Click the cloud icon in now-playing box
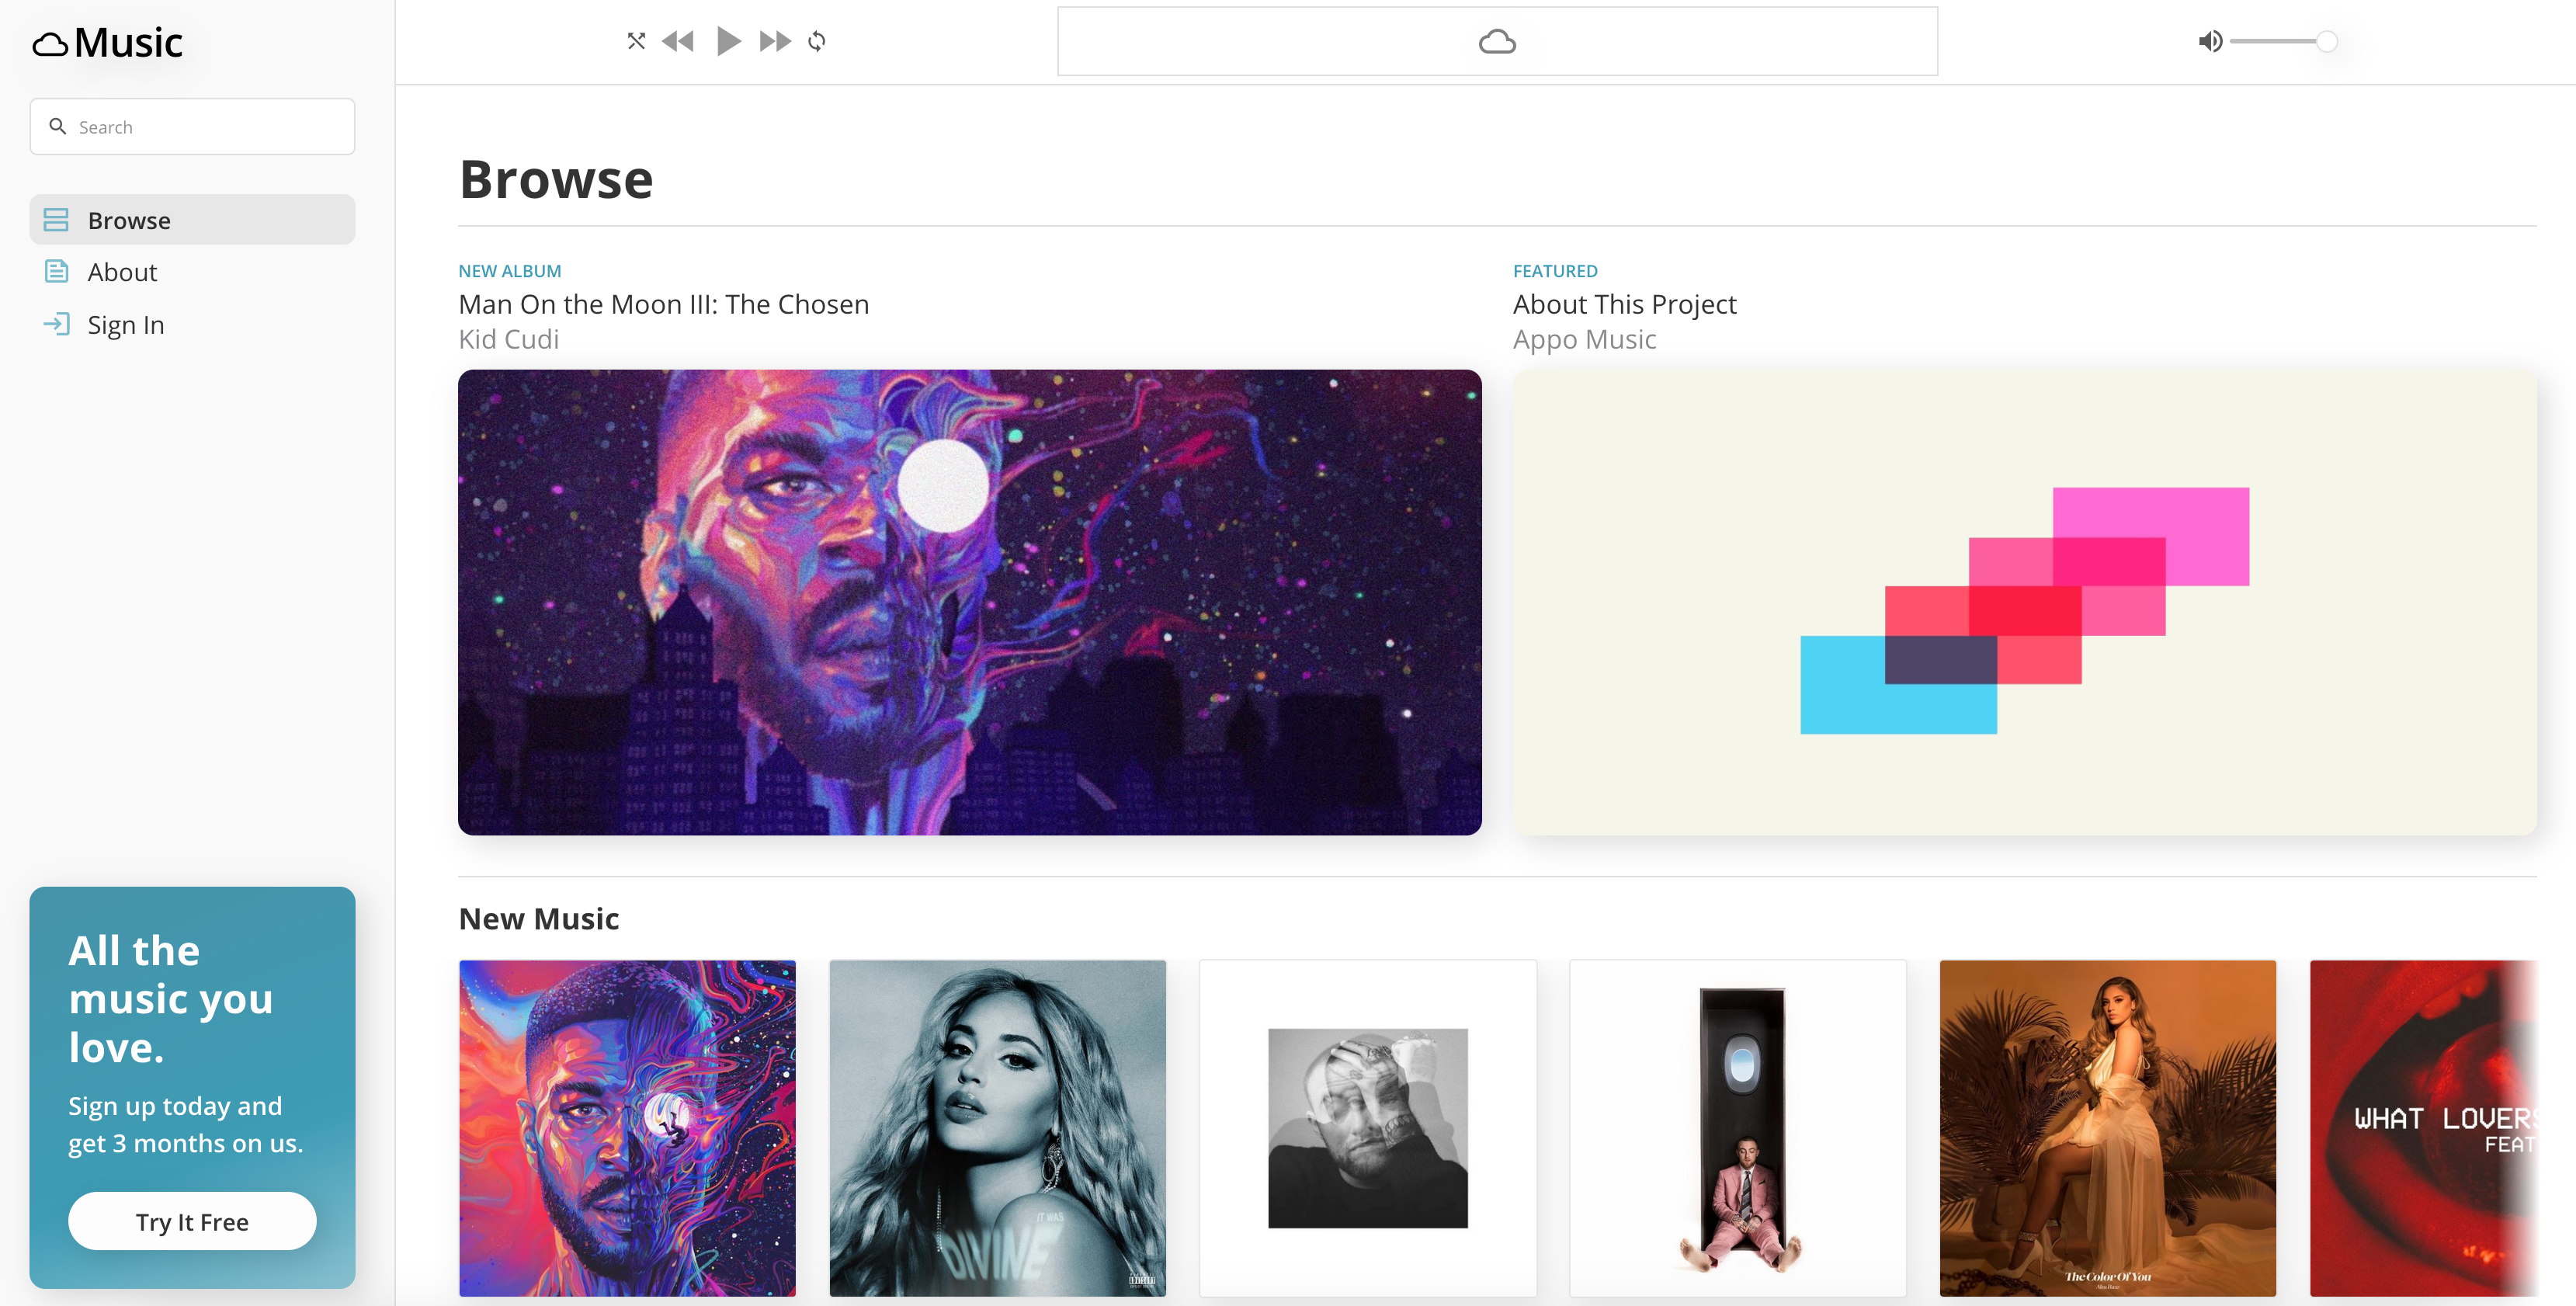Viewport: 2576px width, 1306px height. [x=1497, y=42]
